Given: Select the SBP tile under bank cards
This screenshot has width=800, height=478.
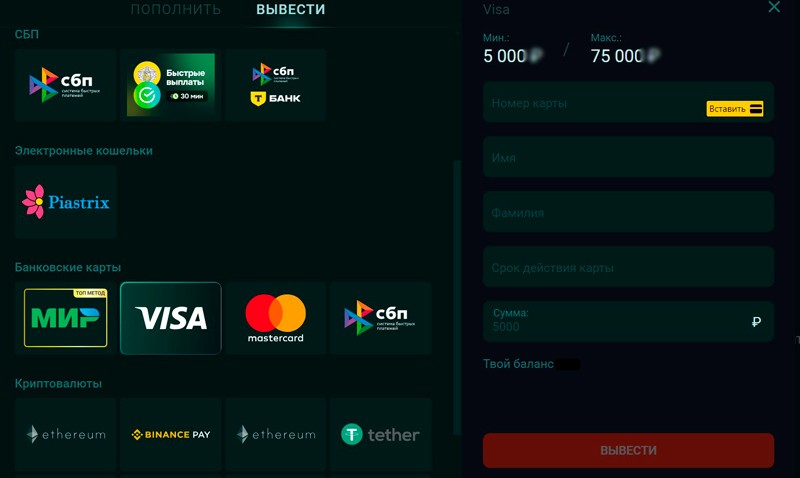Looking at the screenshot, I should (381, 318).
